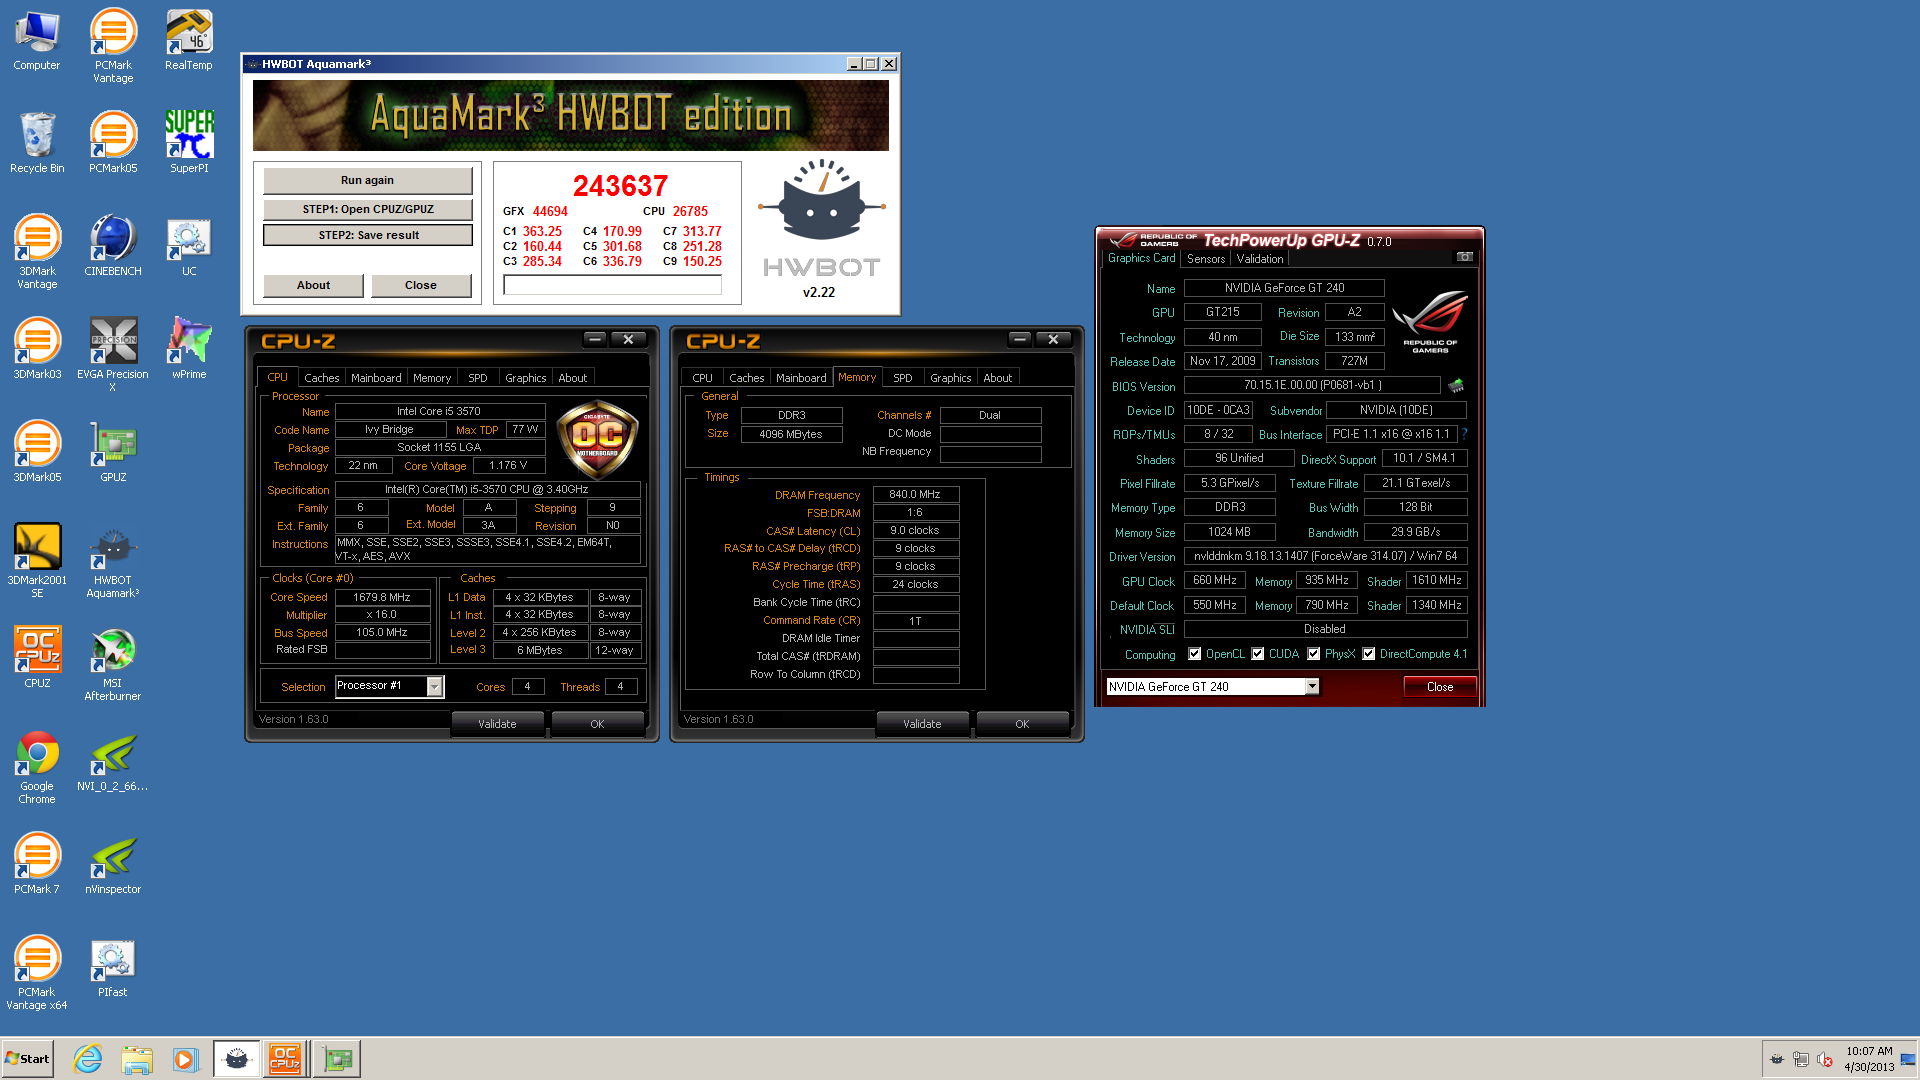The image size is (1920, 1080).
Task: Open 3DMark05 desktop shortcut
Action: pyautogui.click(x=37, y=452)
